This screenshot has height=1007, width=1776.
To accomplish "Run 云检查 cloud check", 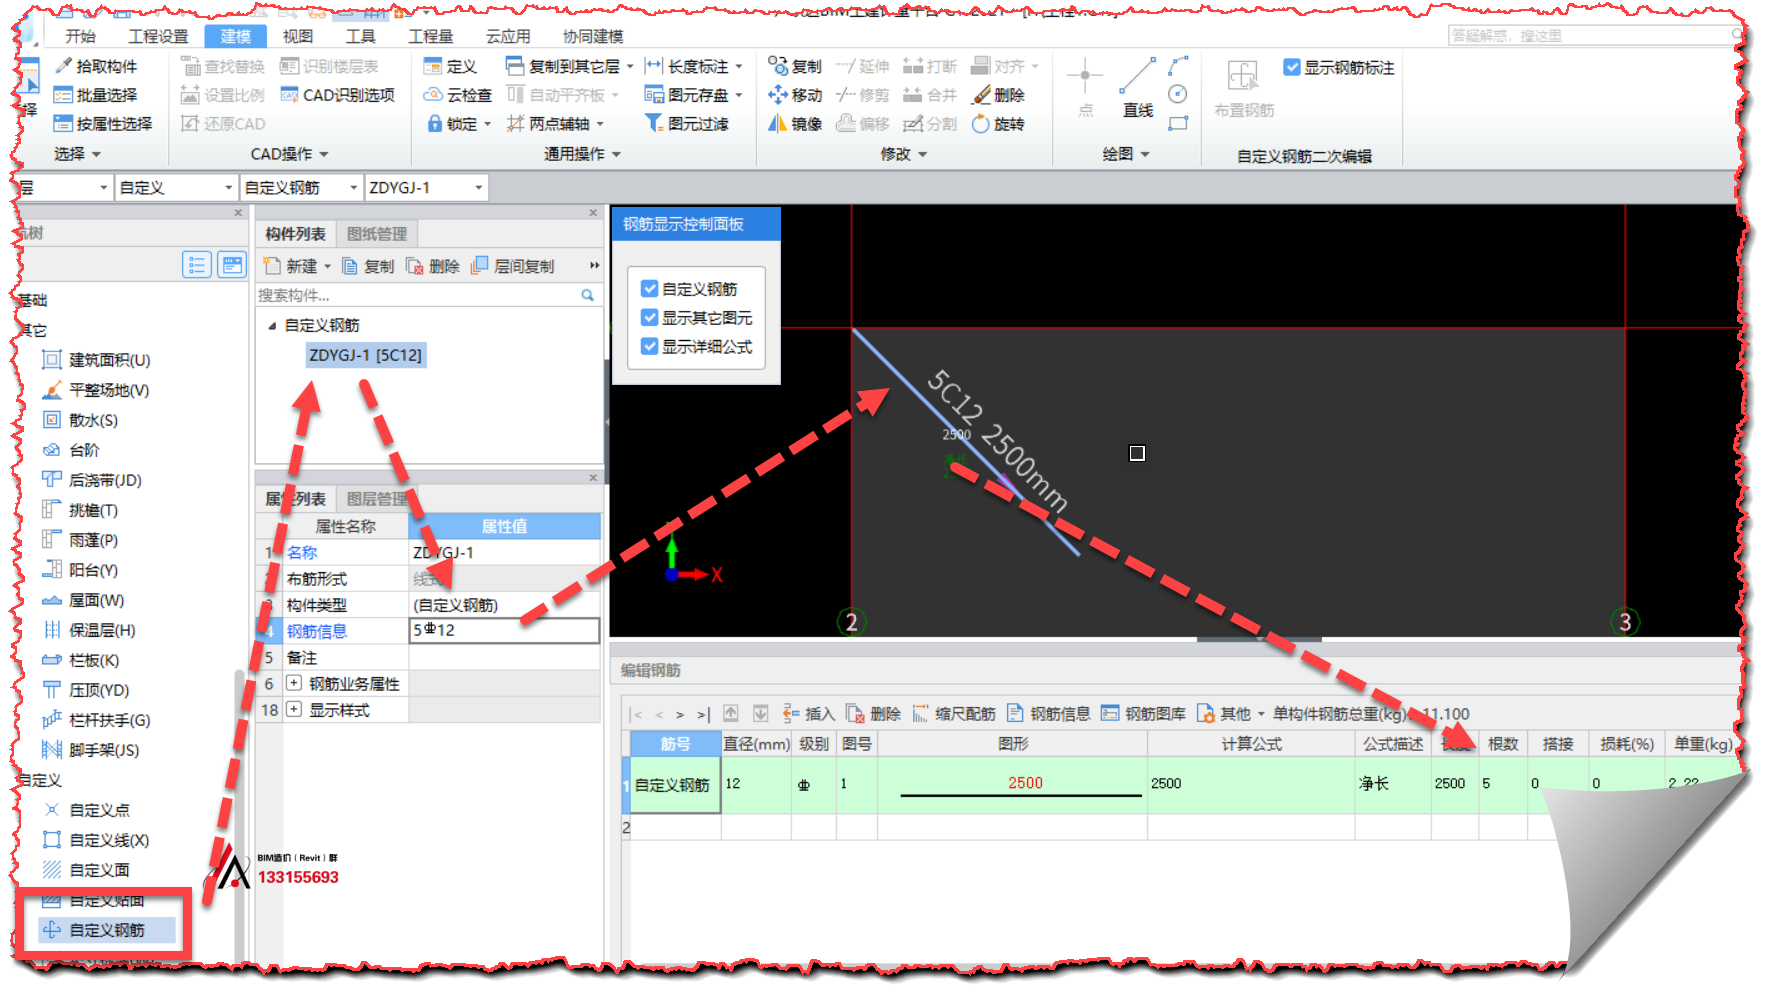I will click(458, 95).
